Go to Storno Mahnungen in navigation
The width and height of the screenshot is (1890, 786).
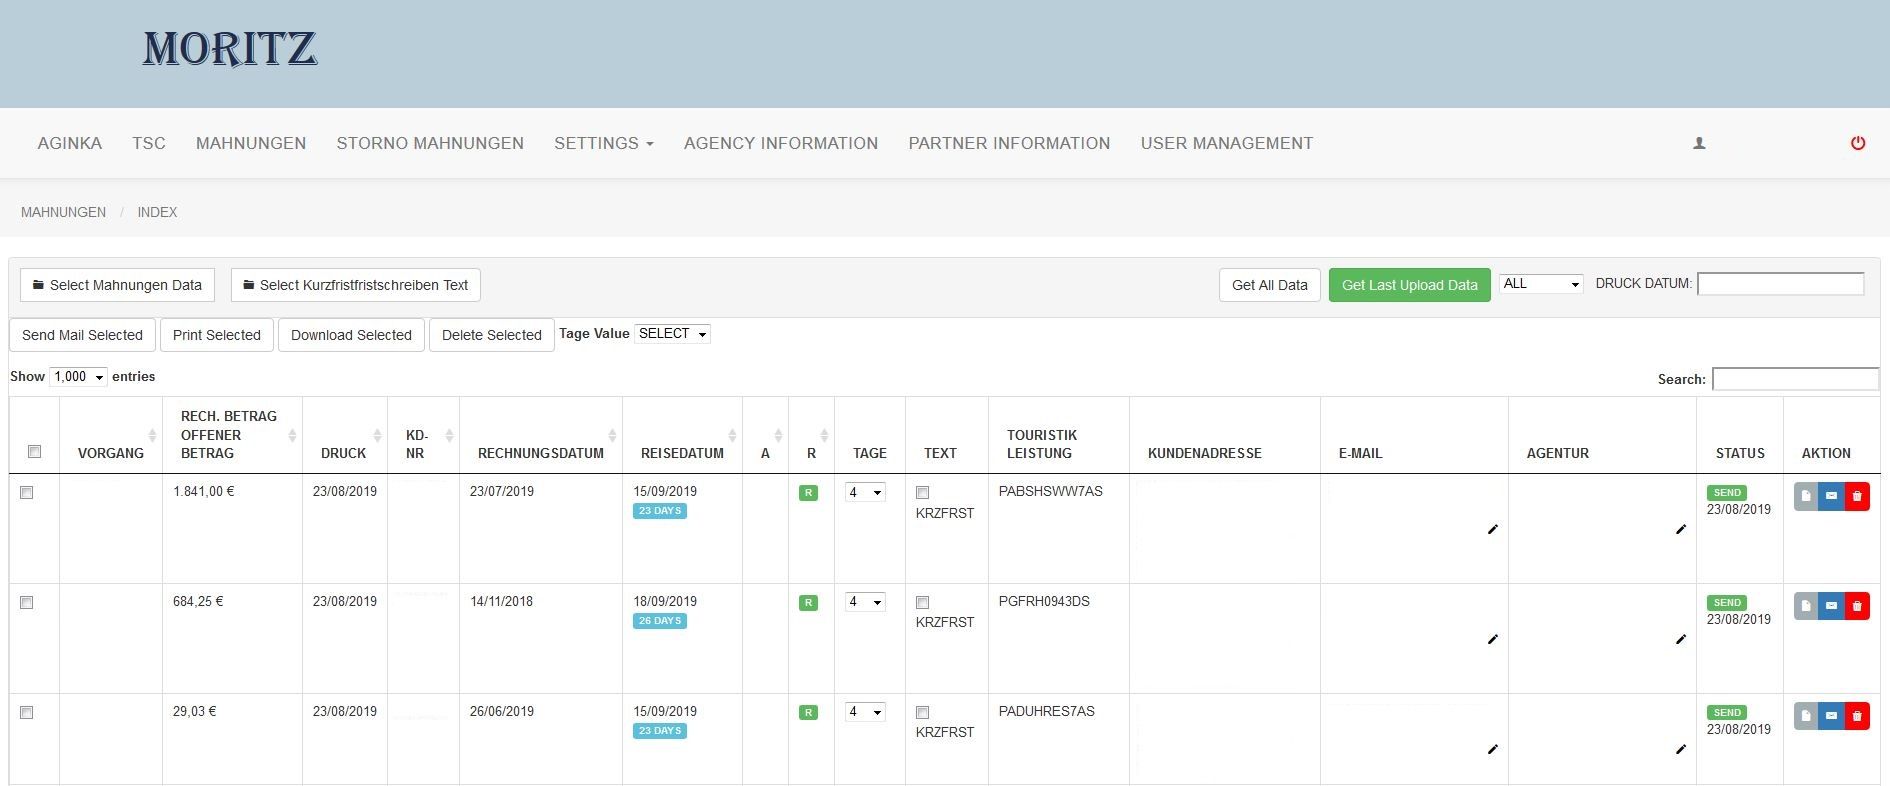430,143
